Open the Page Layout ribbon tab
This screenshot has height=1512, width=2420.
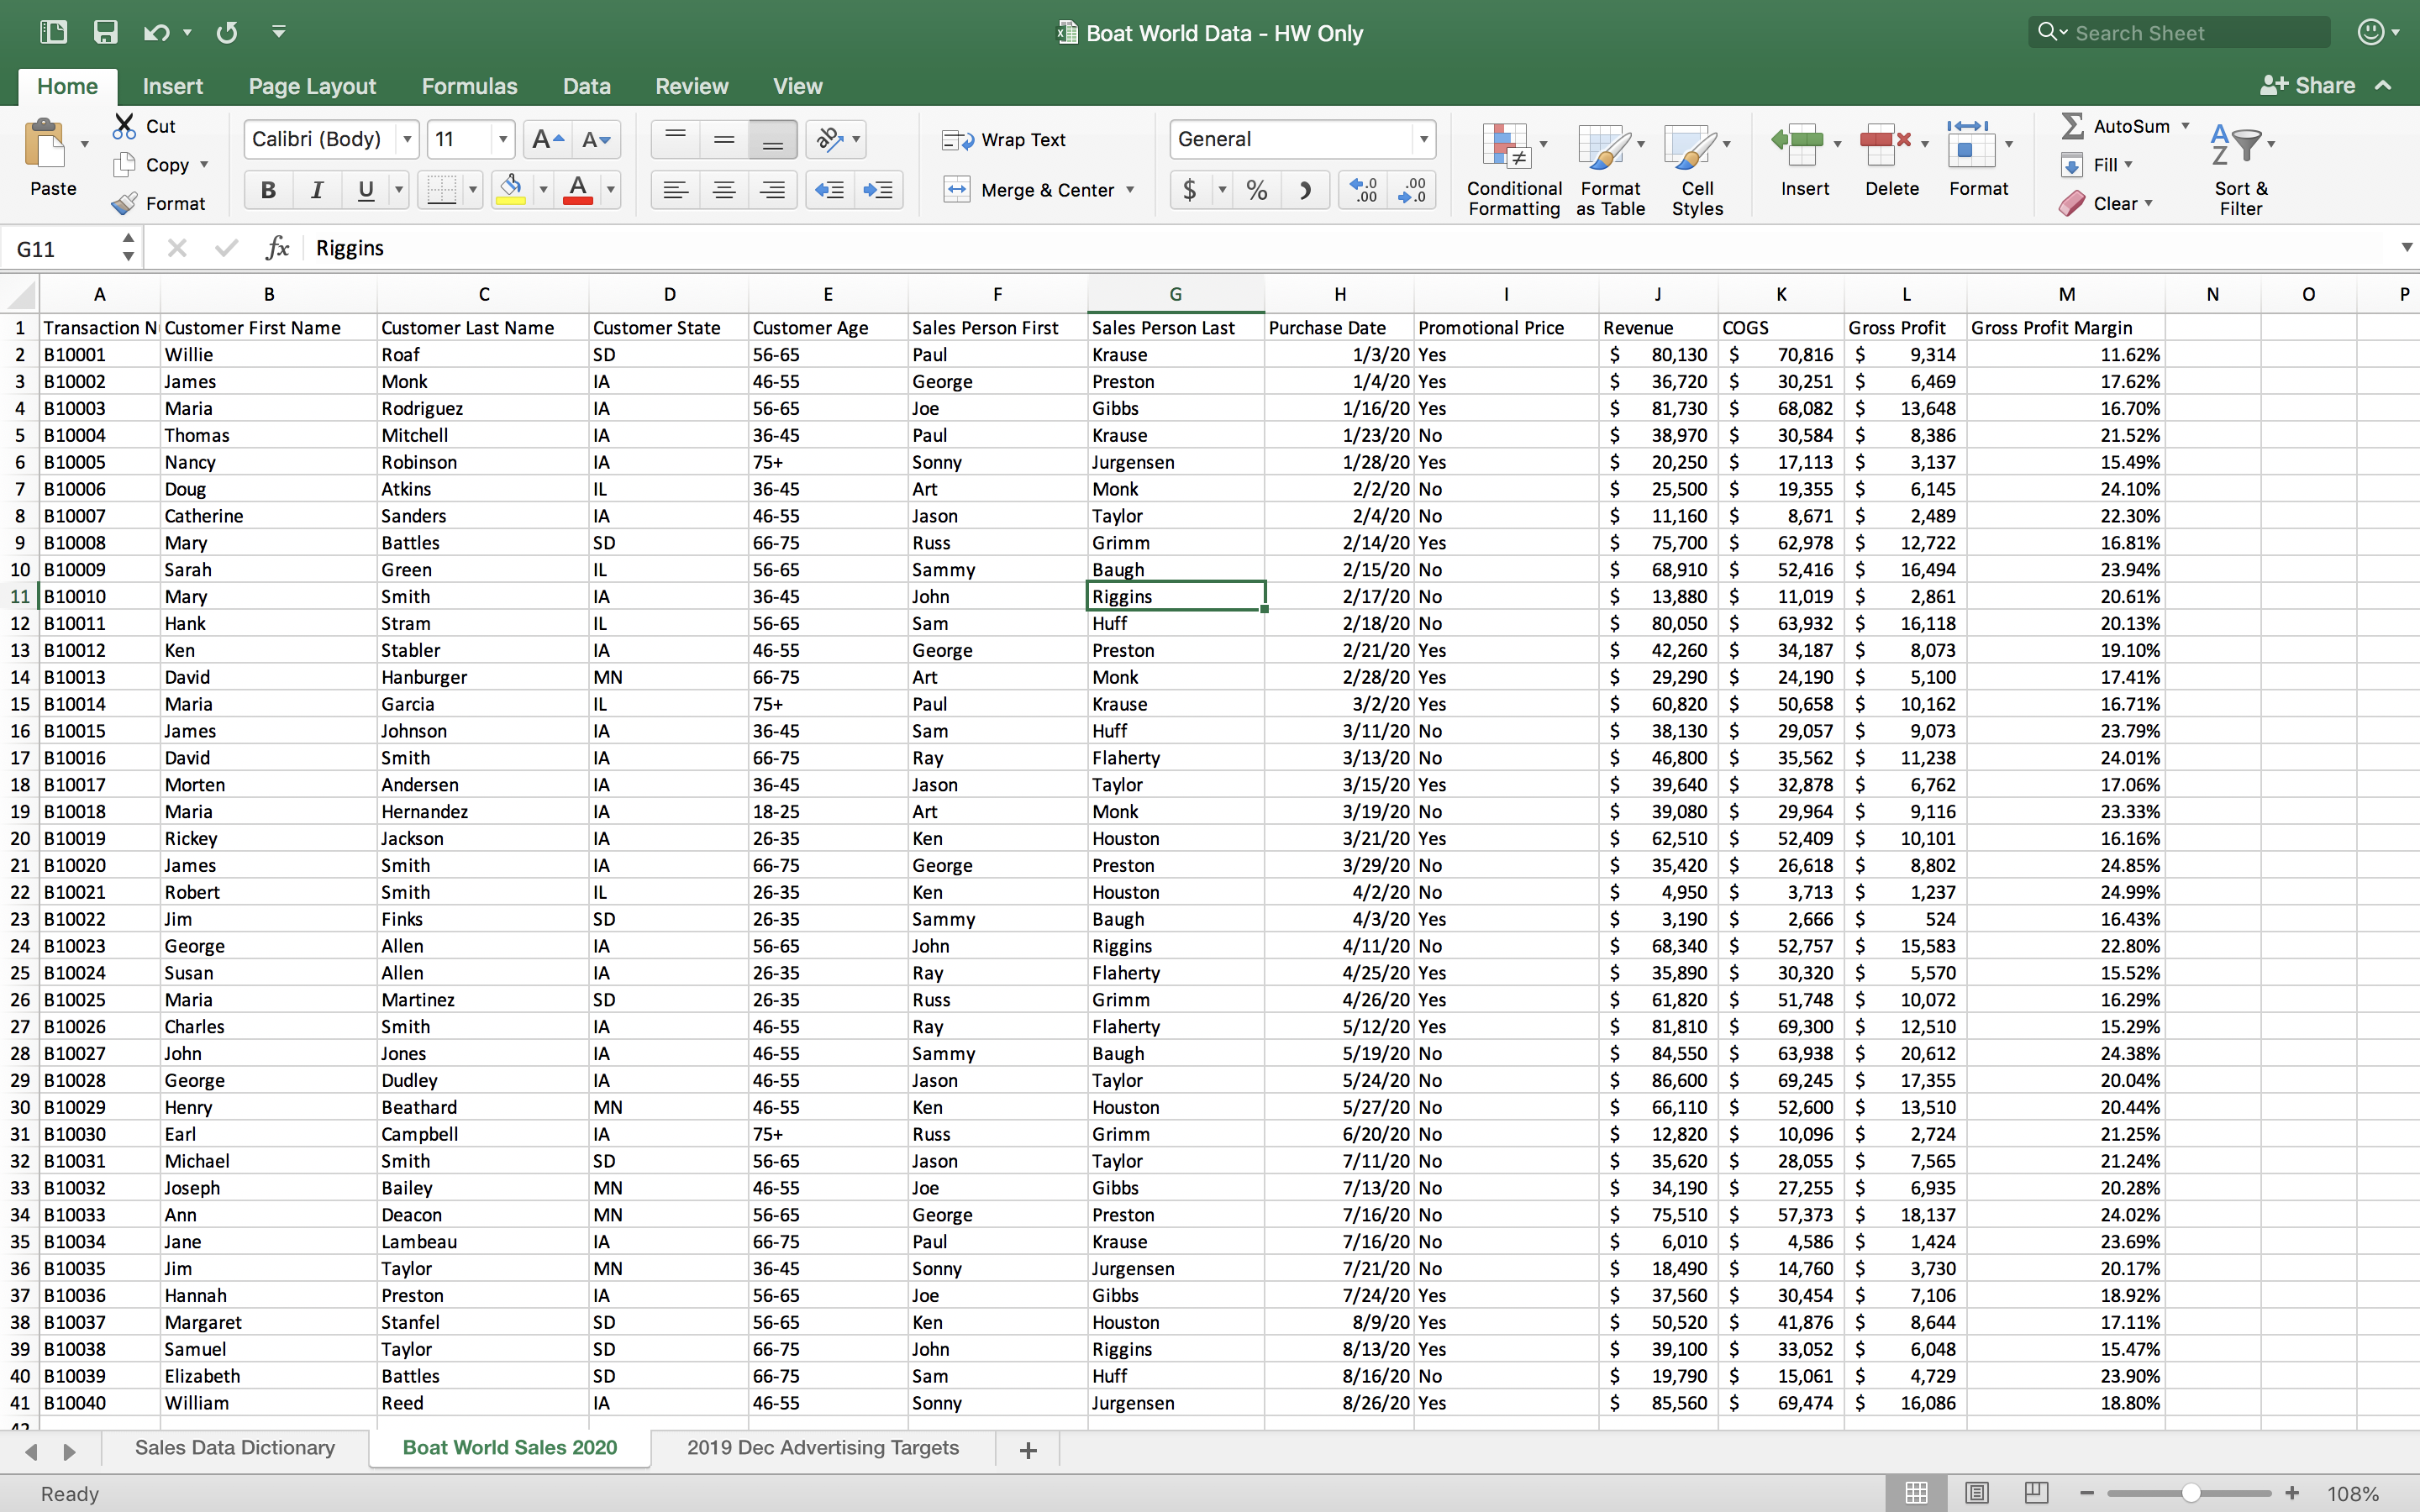coord(312,86)
